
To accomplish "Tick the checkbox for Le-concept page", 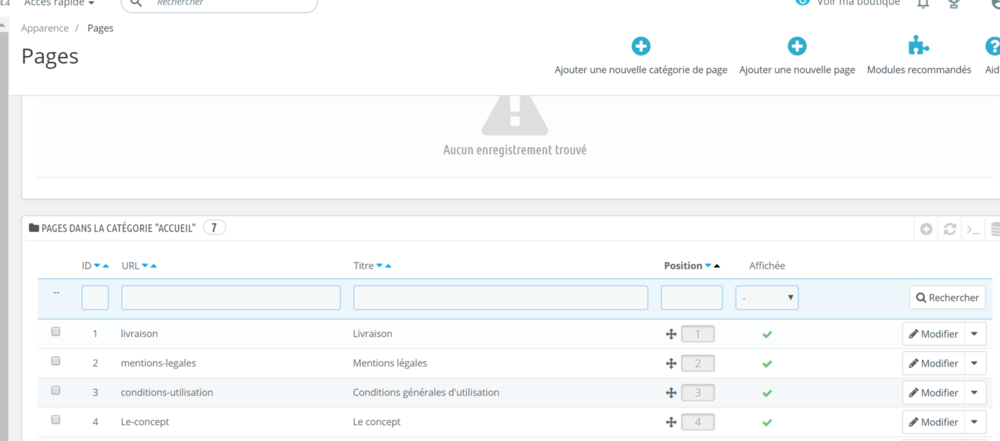I will click(56, 420).
